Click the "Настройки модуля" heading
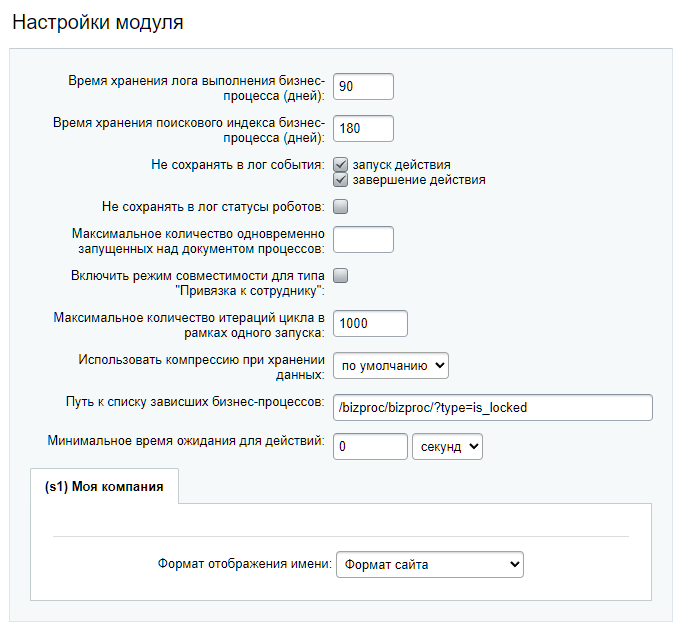Screen dimensions: 681x631 pyautogui.click(x=98, y=22)
